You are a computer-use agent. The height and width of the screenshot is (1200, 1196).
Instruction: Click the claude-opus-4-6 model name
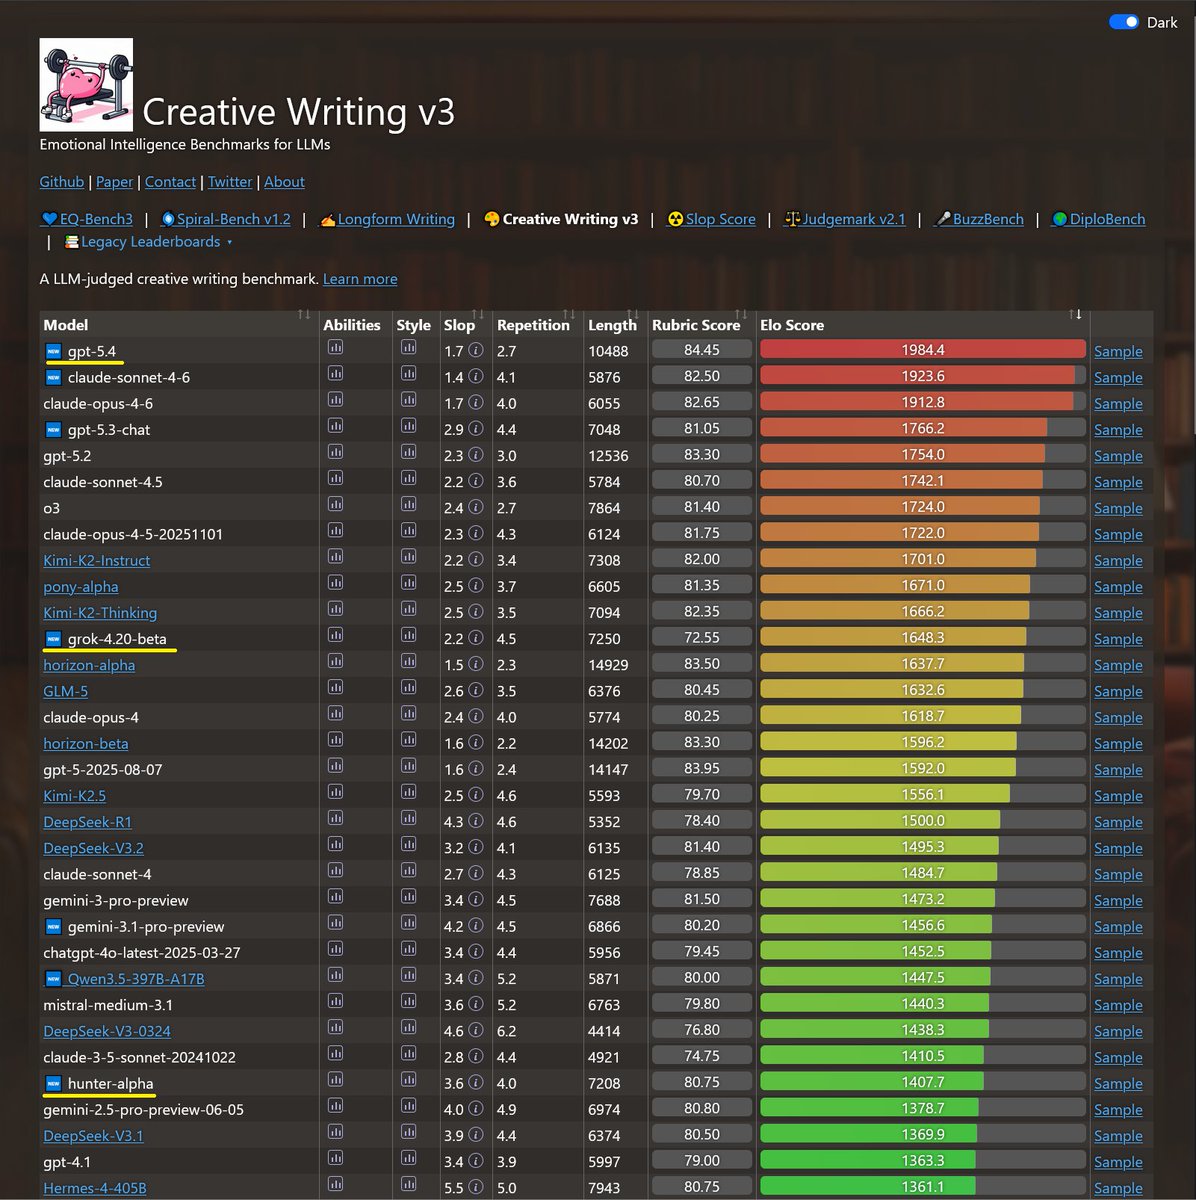point(98,403)
